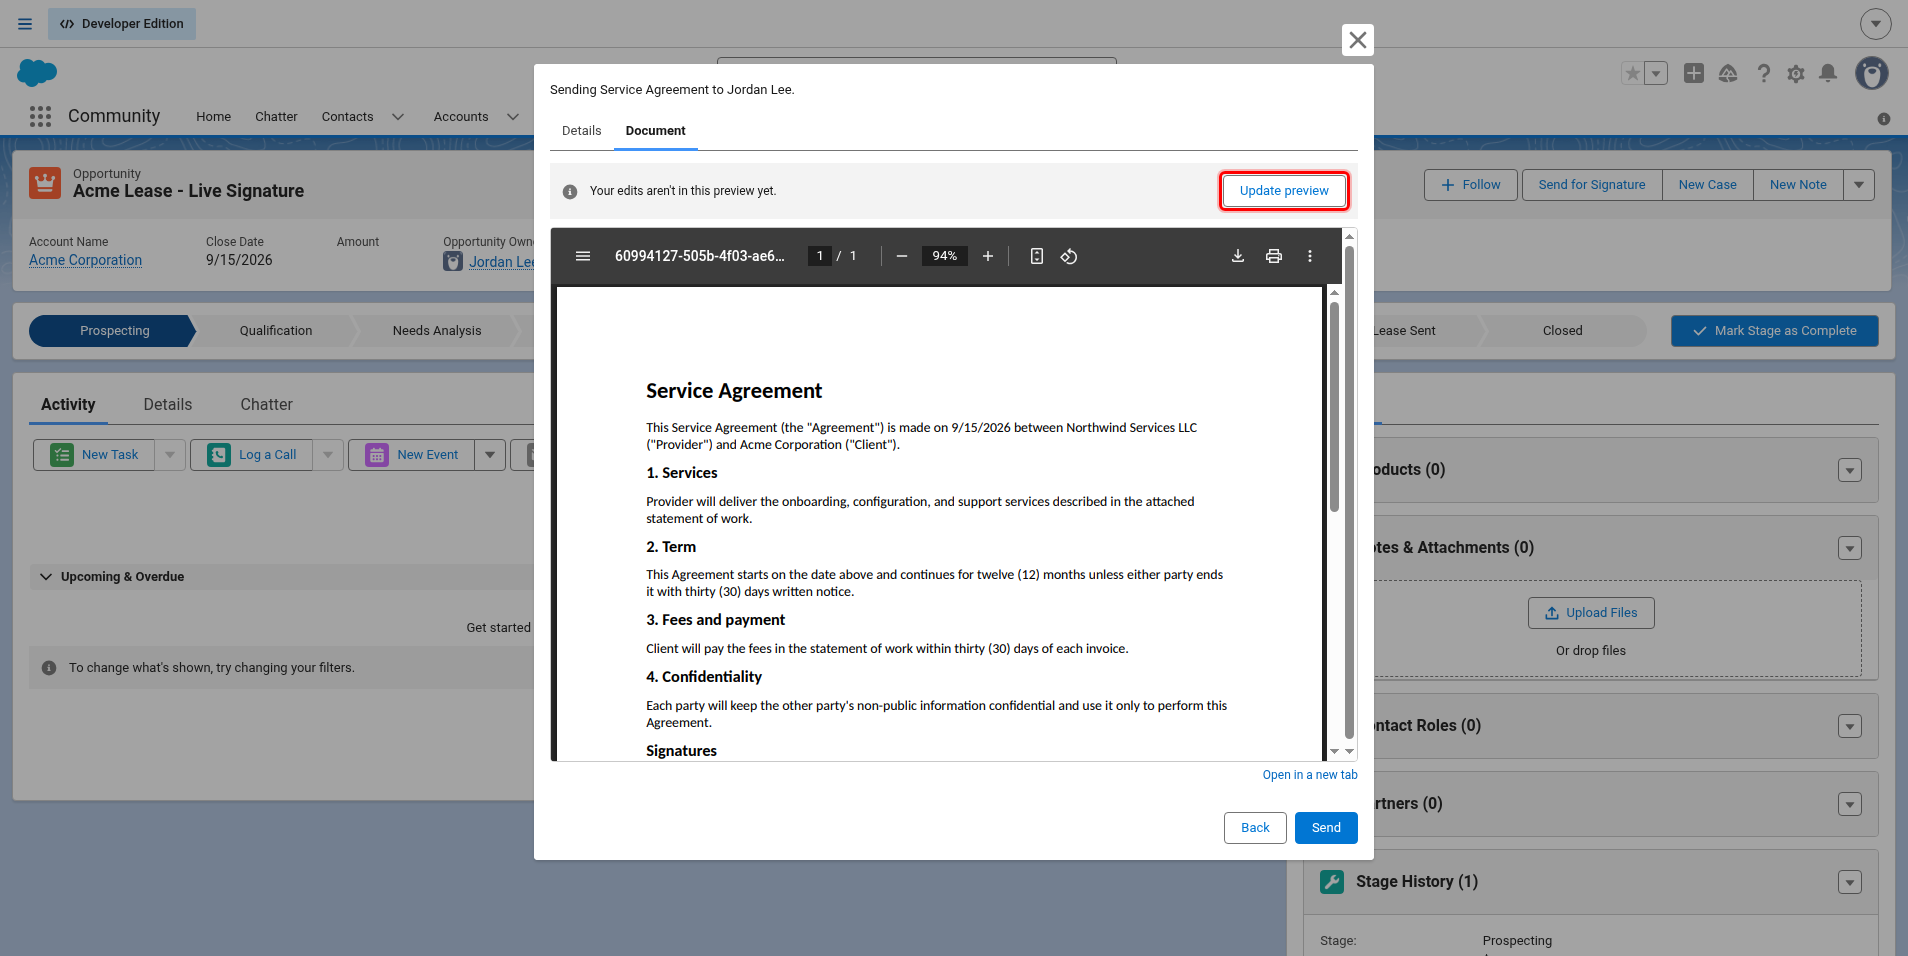The width and height of the screenshot is (1908, 956).
Task: Add this page to favorites star
Action: tap(1633, 73)
